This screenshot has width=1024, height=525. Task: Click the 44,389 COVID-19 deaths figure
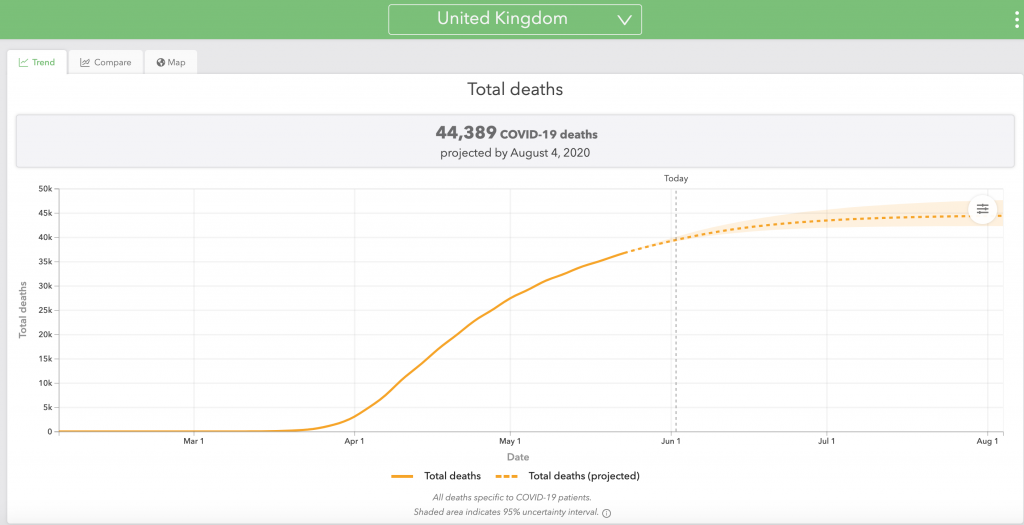(x=516, y=134)
